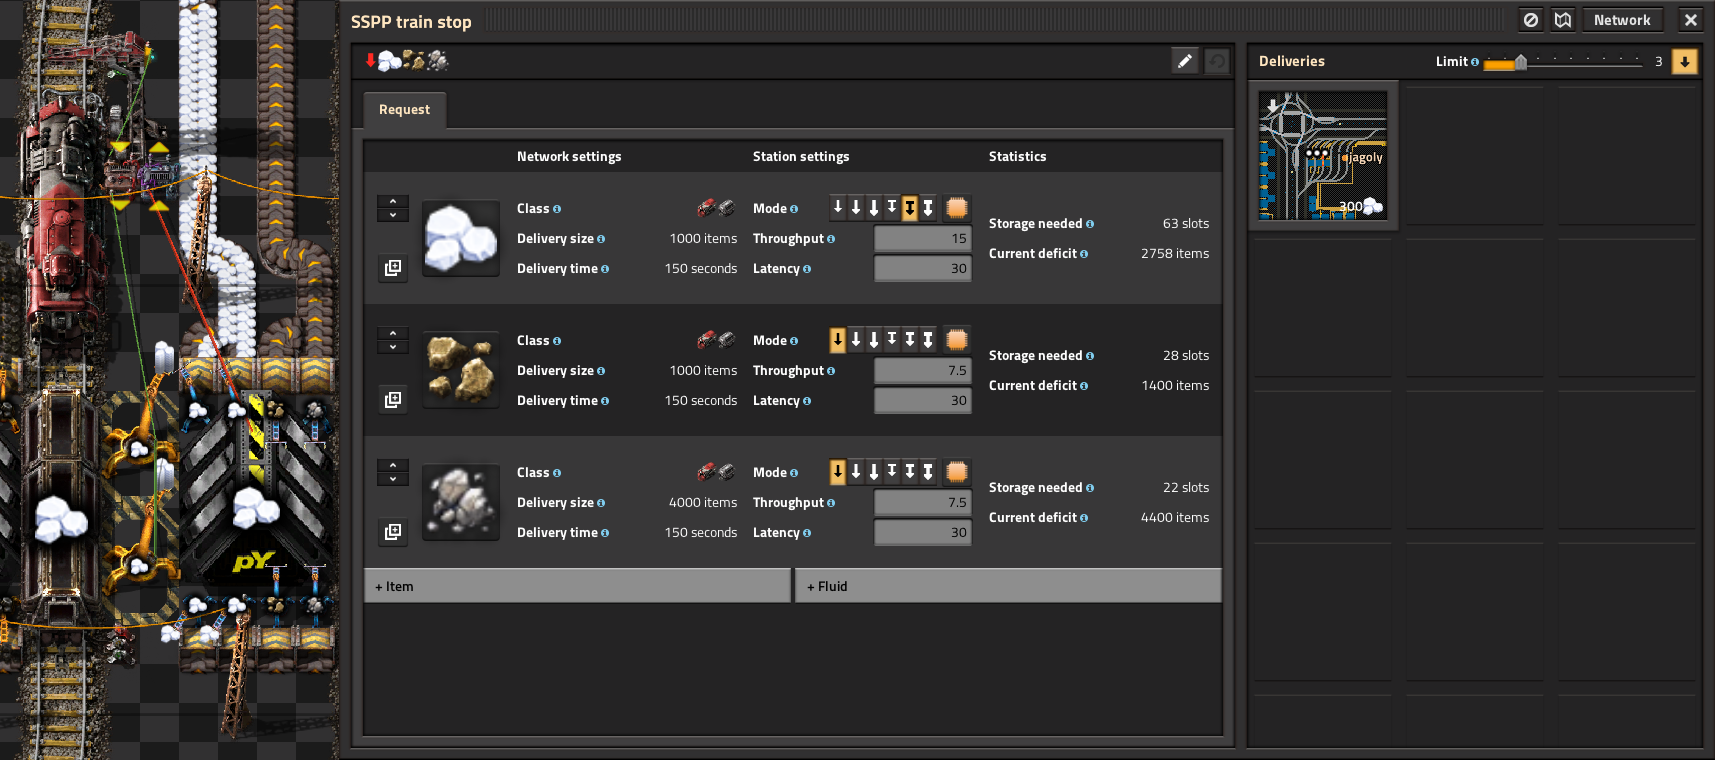Click the Throughput field in gold ore row
Screen dimensions: 1715x760
[x=923, y=370]
